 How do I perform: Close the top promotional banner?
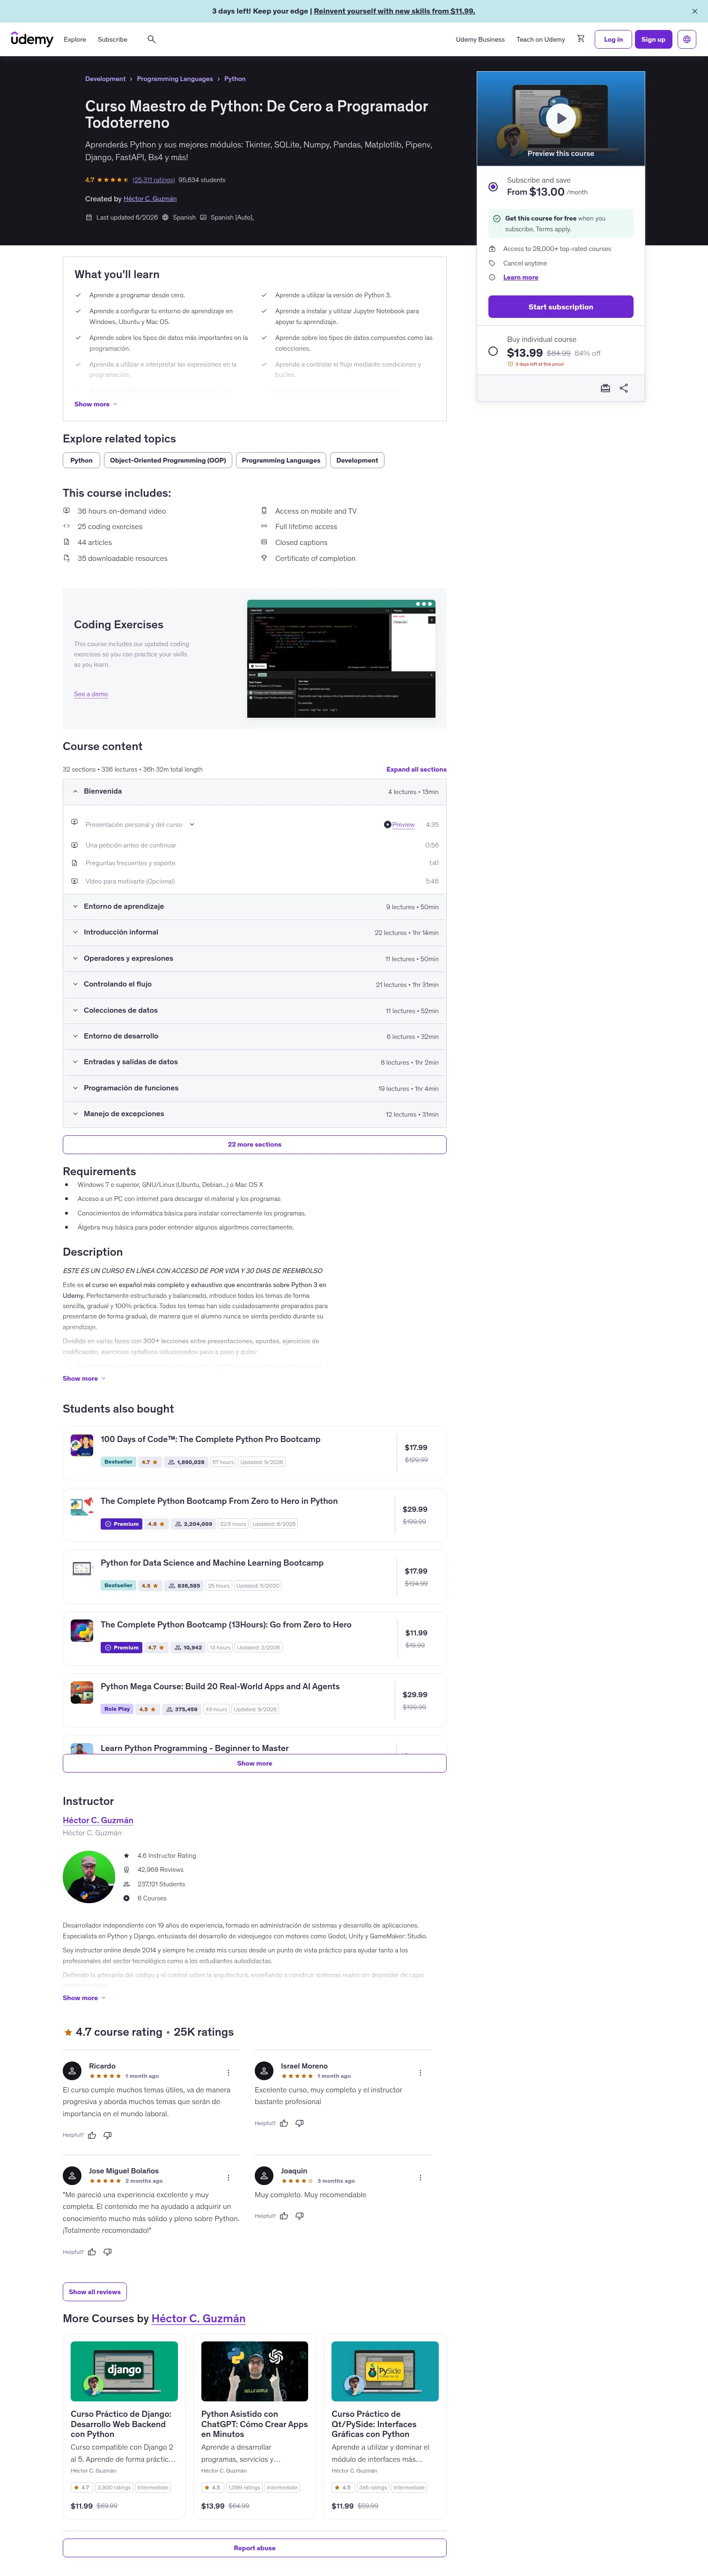coord(695,11)
